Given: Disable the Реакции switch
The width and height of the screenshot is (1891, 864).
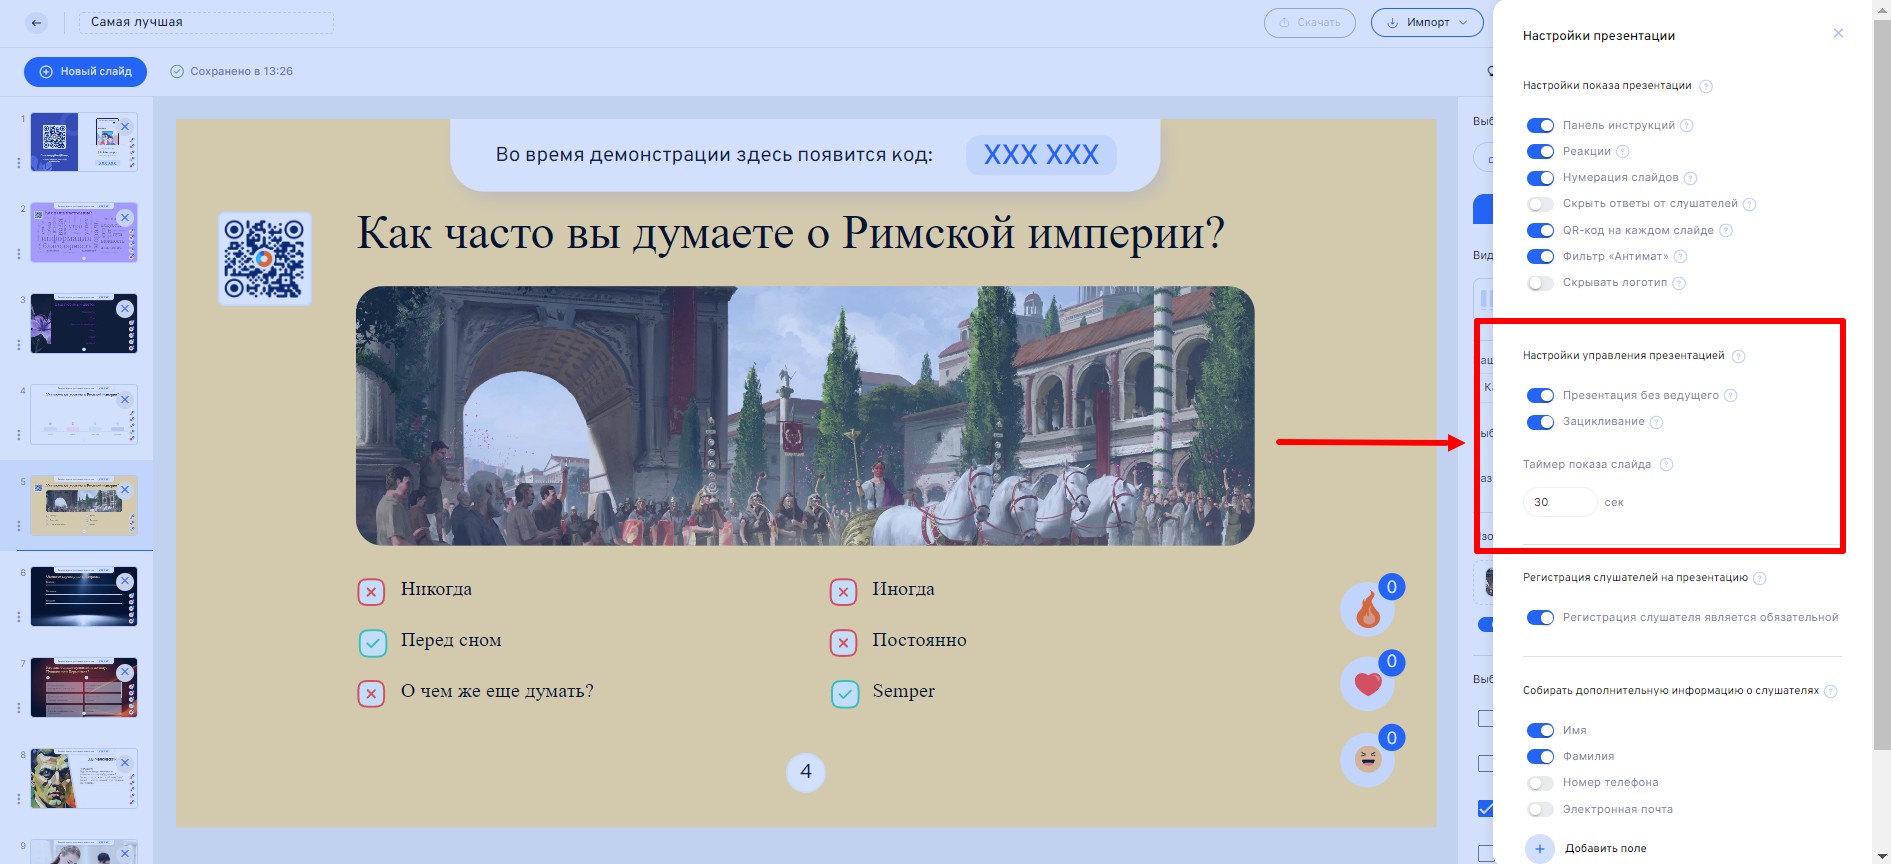Looking at the screenshot, I should pos(1540,151).
